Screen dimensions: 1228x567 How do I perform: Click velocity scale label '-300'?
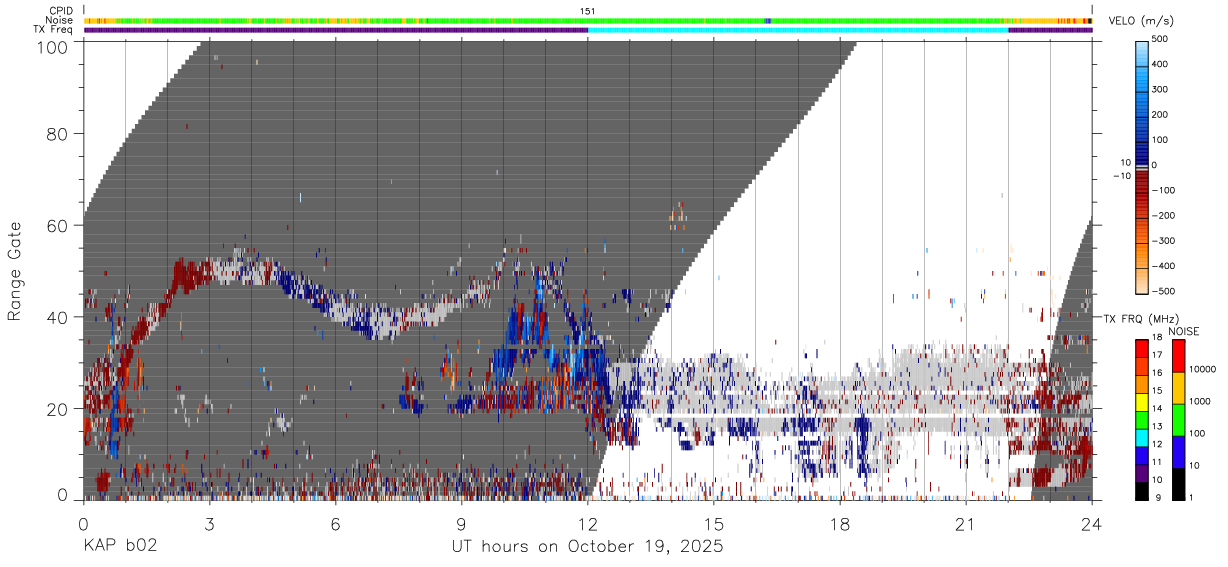click(1164, 241)
